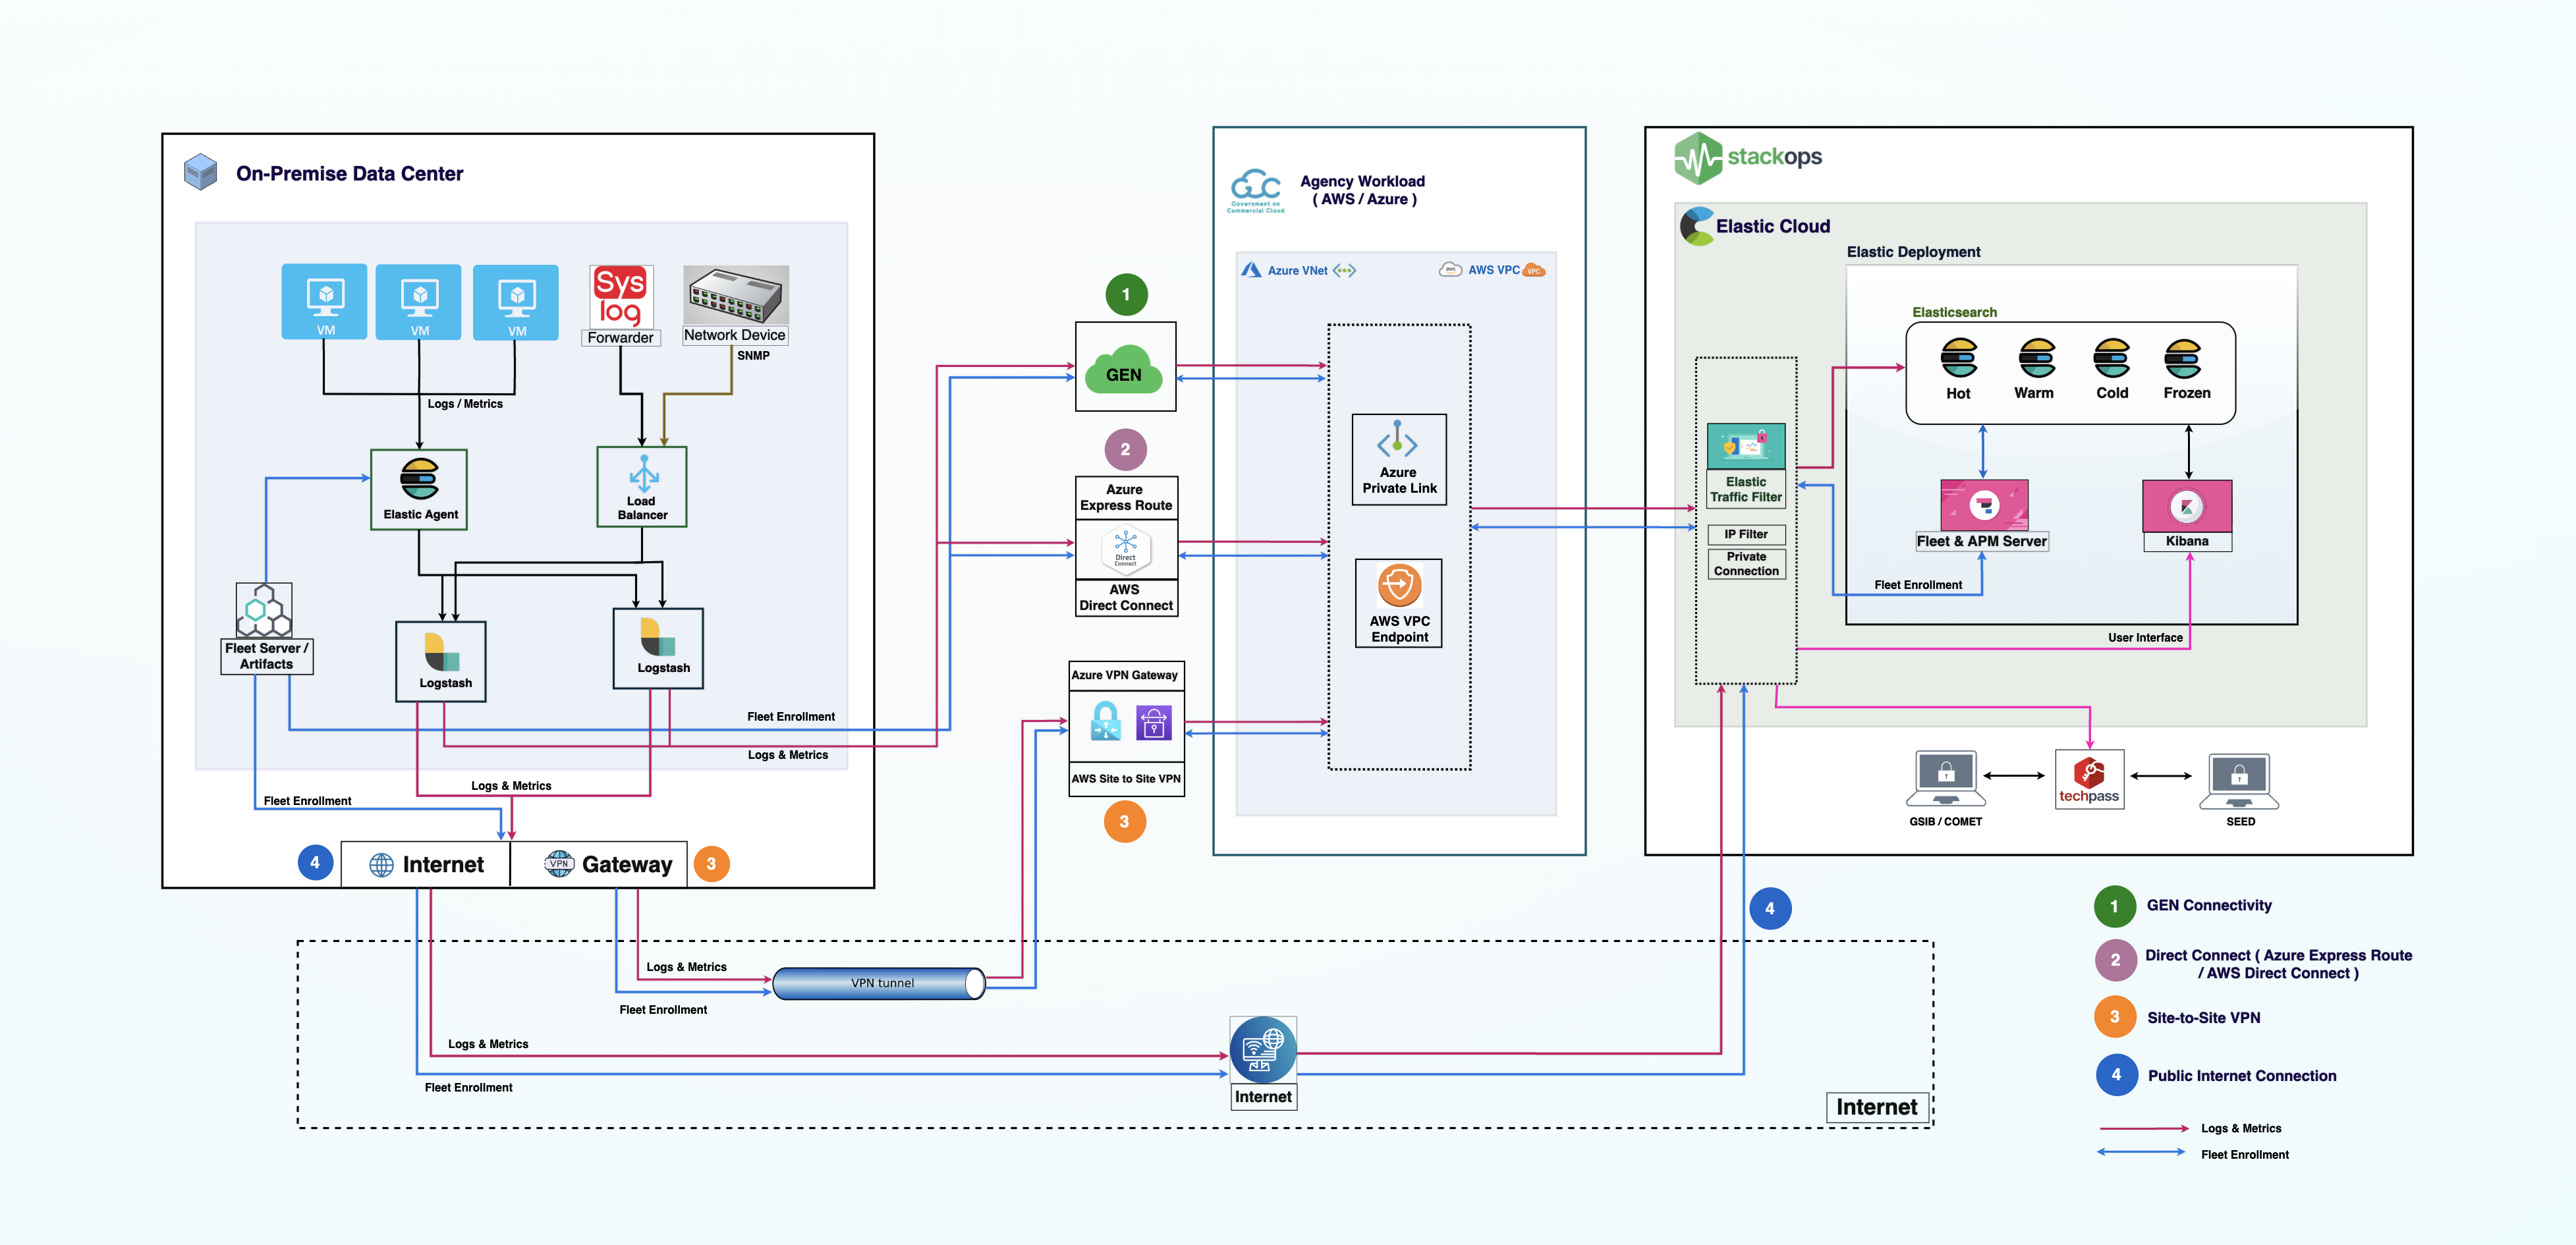Click the 'SNMP' label
Image resolution: width=2576 pixels, height=1245 pixels.
tap(753, 355)
